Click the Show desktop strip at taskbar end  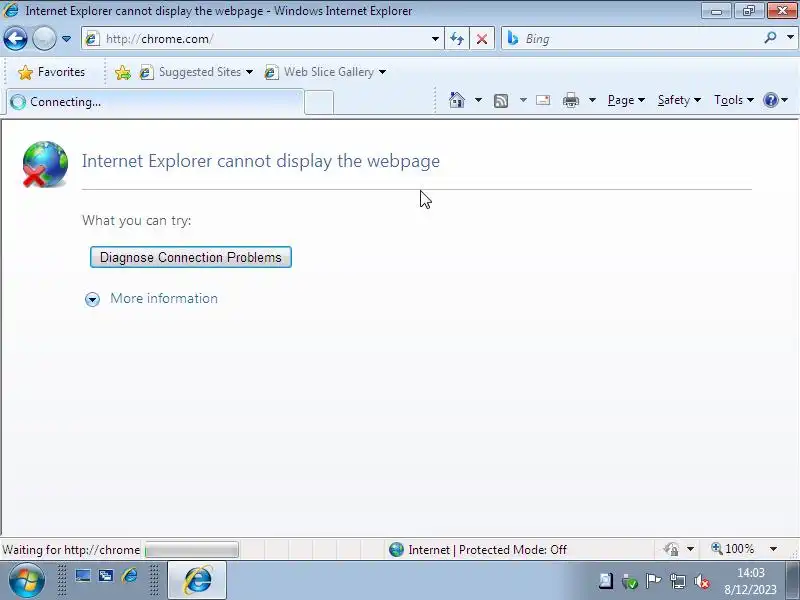pos(793,580)
